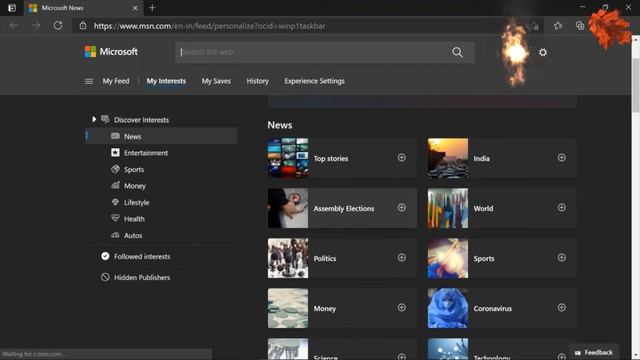
Task: Click the Assembly Elections label
Action: [x=344, y=208]
